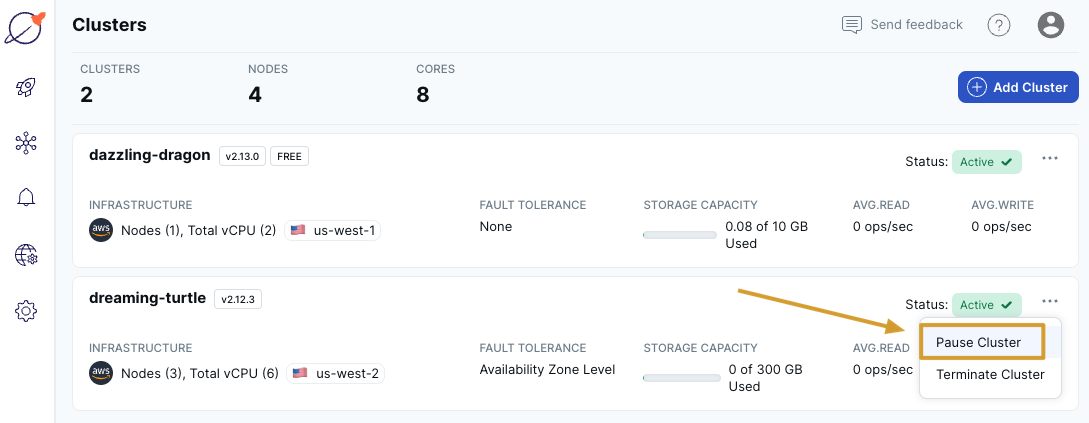The image size is (1089, 423).
Task: Select Pause Cluster from the menu
Action: click(x=979, y=342)
